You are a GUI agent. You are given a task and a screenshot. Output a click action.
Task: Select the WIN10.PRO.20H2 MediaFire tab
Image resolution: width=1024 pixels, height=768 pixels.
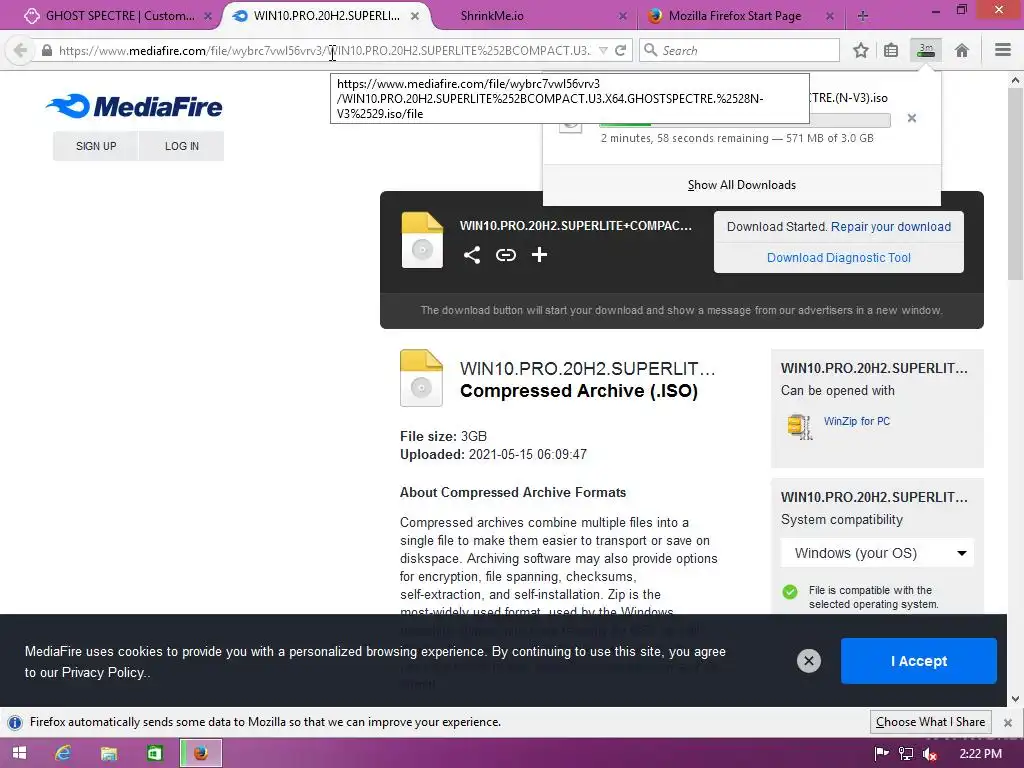pos(327,16)
